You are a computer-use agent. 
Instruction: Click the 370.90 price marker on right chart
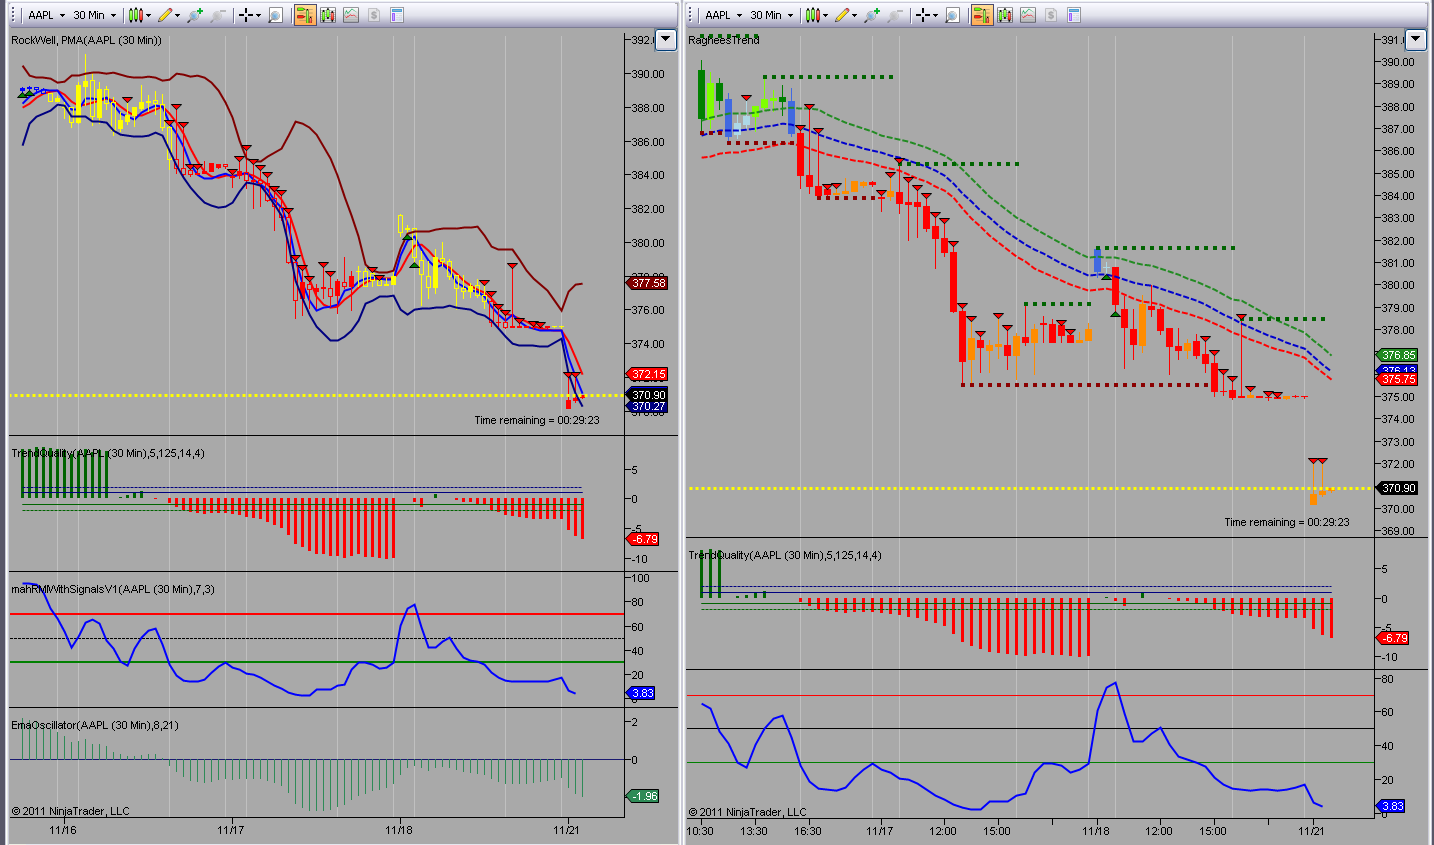tap(1398, 488)
